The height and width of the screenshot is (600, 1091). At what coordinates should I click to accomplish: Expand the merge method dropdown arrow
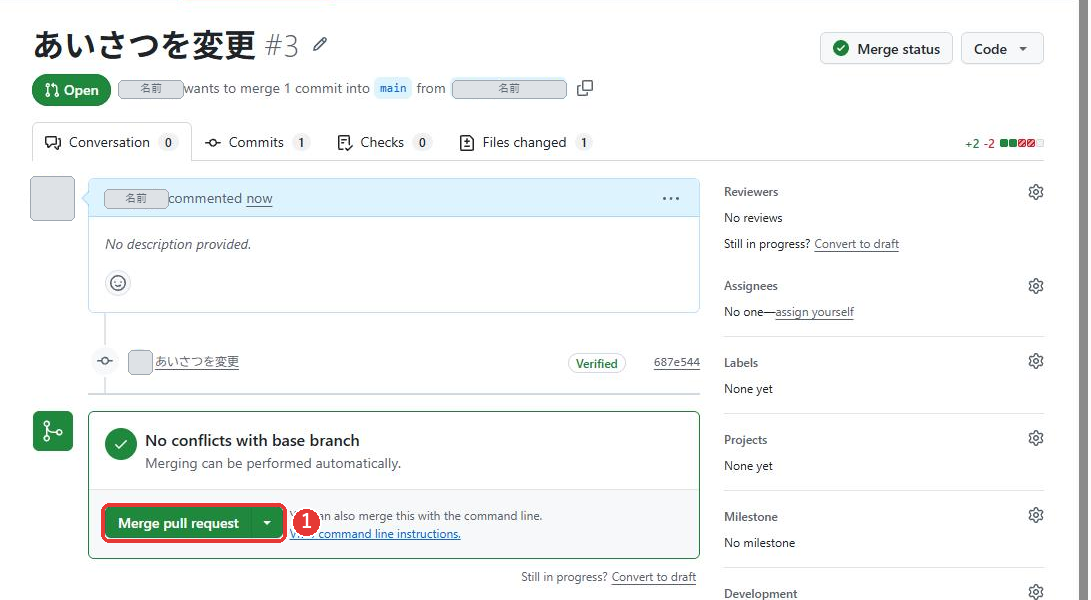[x=267, y=523]
